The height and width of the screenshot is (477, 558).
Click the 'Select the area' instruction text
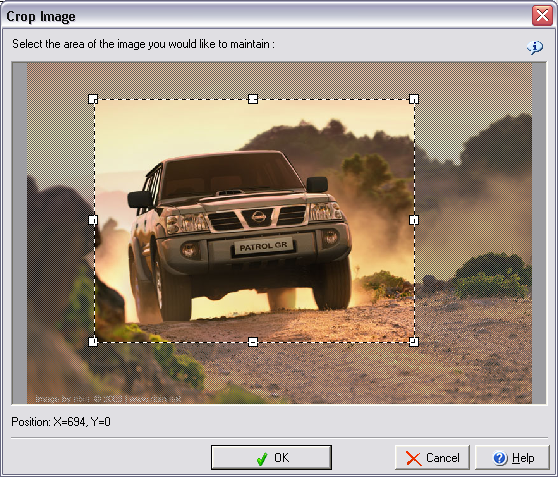pos(143,44)
